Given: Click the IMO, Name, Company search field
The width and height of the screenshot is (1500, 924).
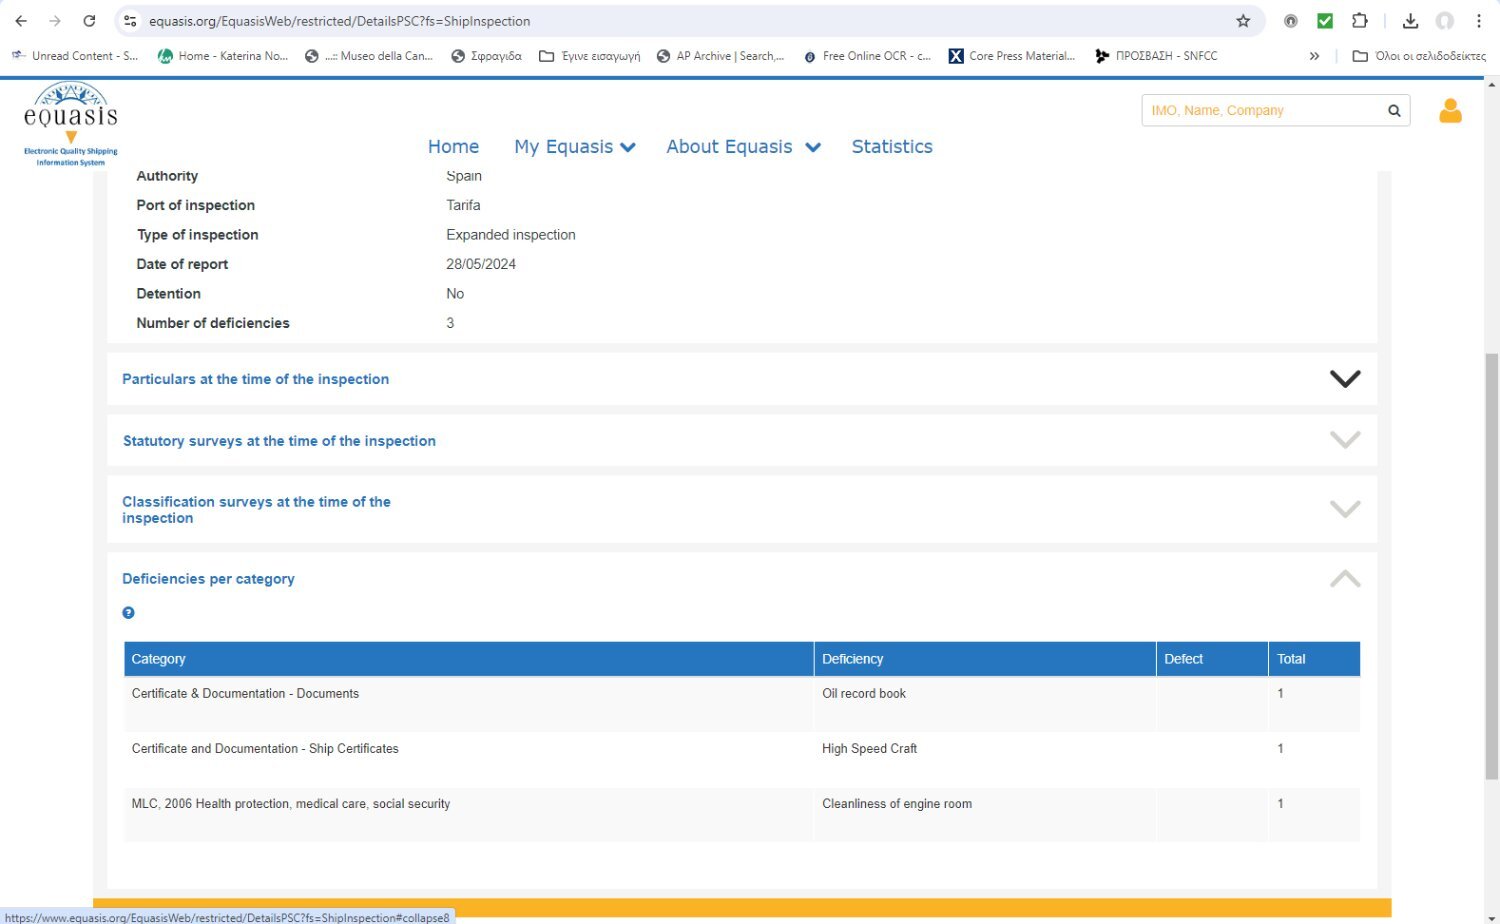Looking at the screenshot, I should (x=1260, y=111).
